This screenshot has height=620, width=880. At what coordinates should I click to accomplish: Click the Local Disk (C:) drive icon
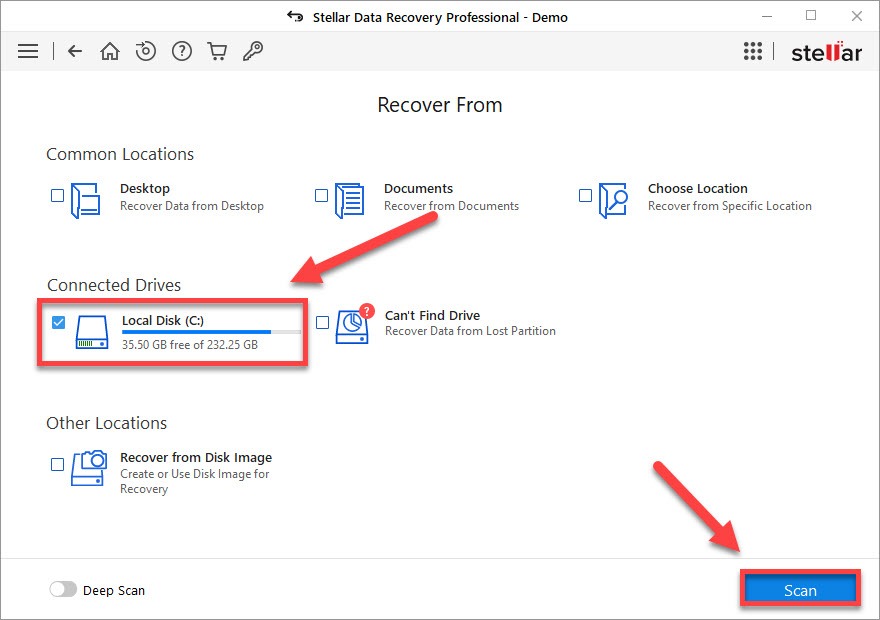coord(92,332)
